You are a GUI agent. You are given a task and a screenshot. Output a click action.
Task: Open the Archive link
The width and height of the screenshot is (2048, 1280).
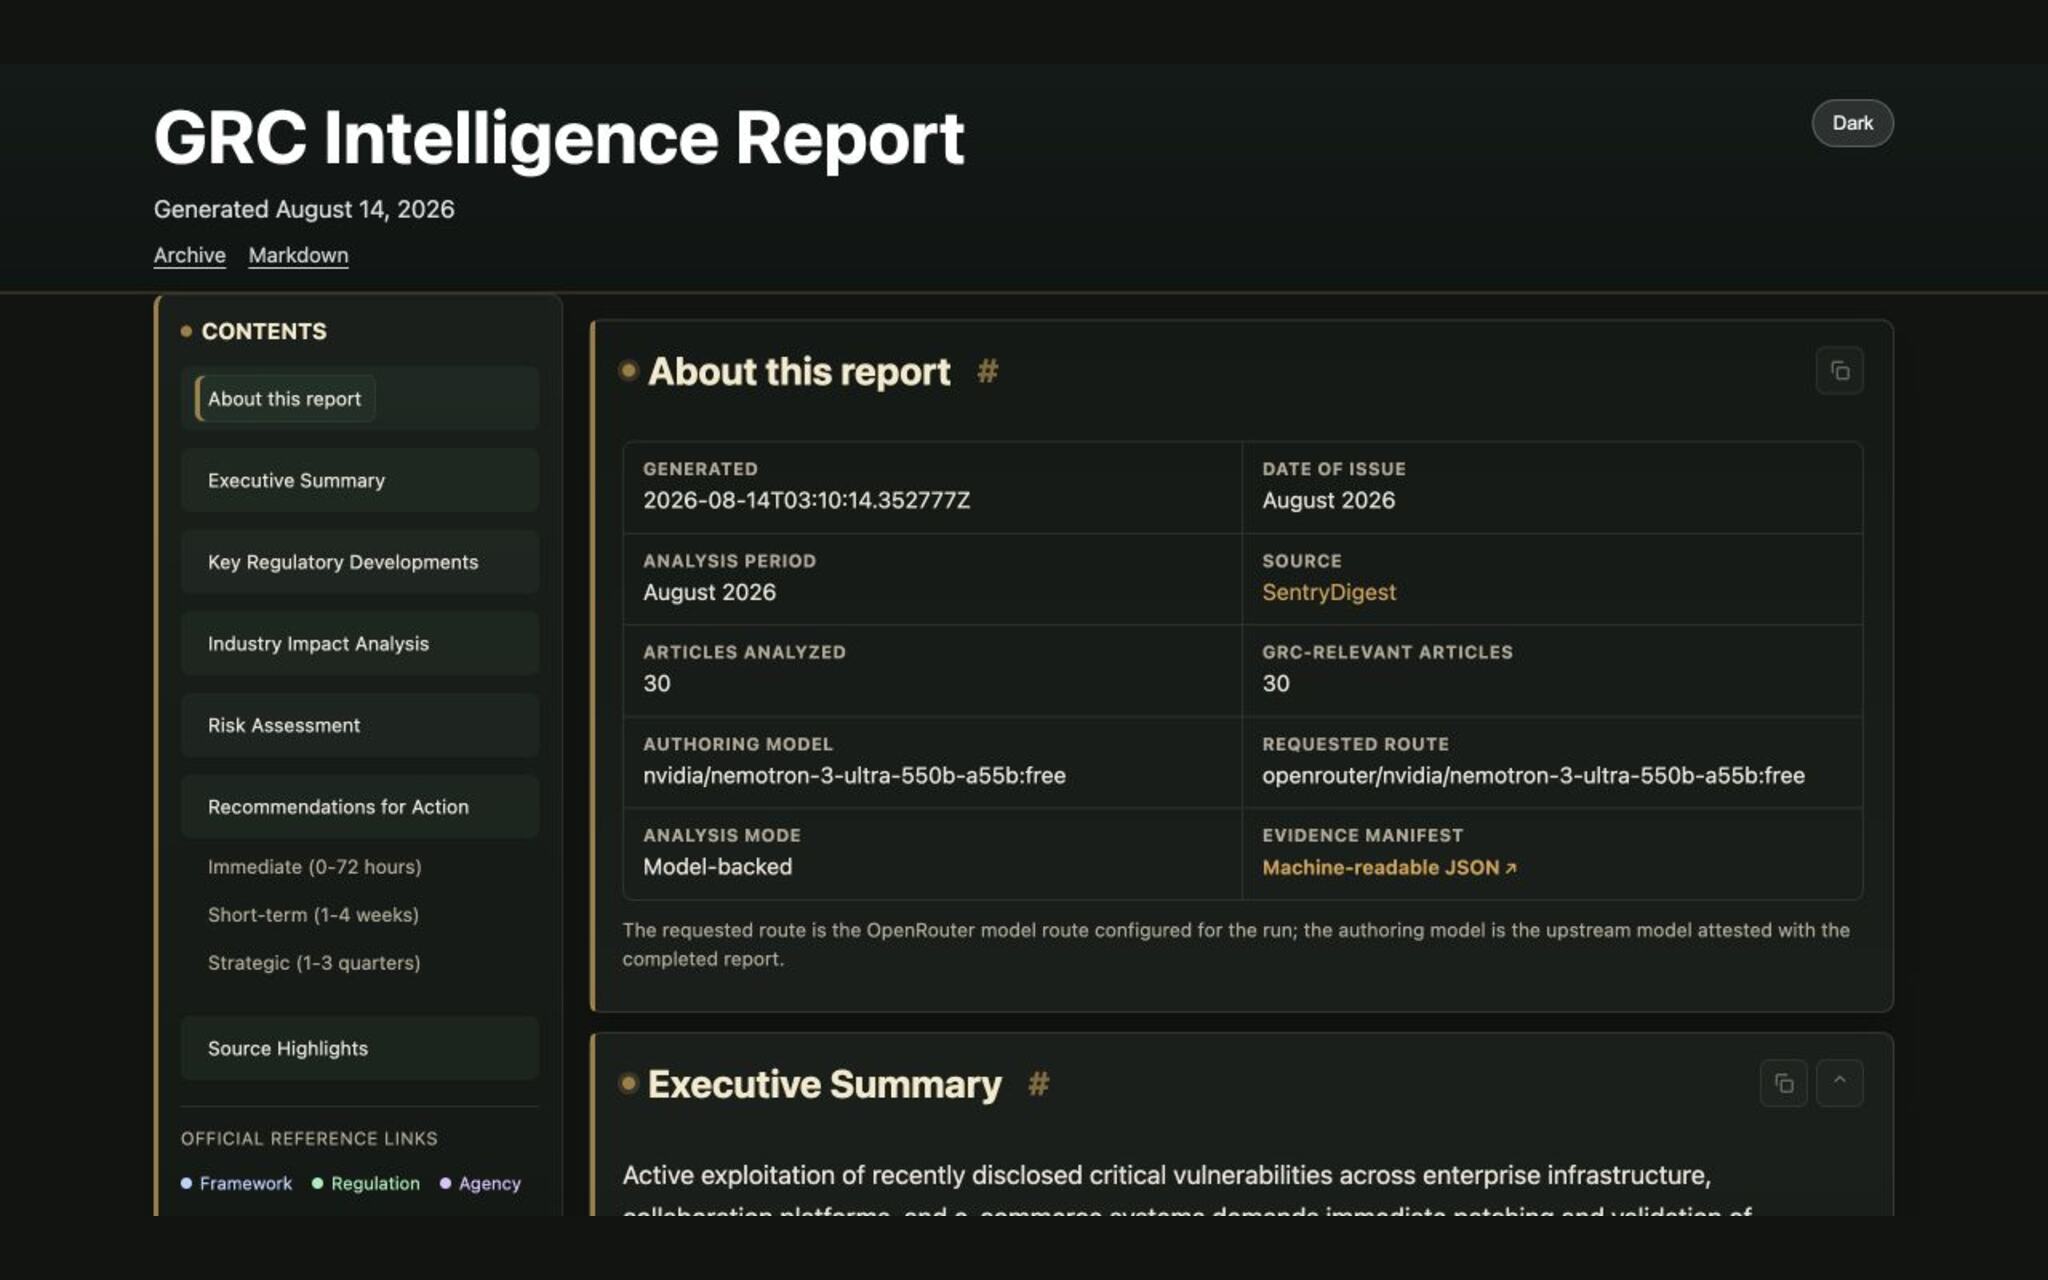point(189,255)
